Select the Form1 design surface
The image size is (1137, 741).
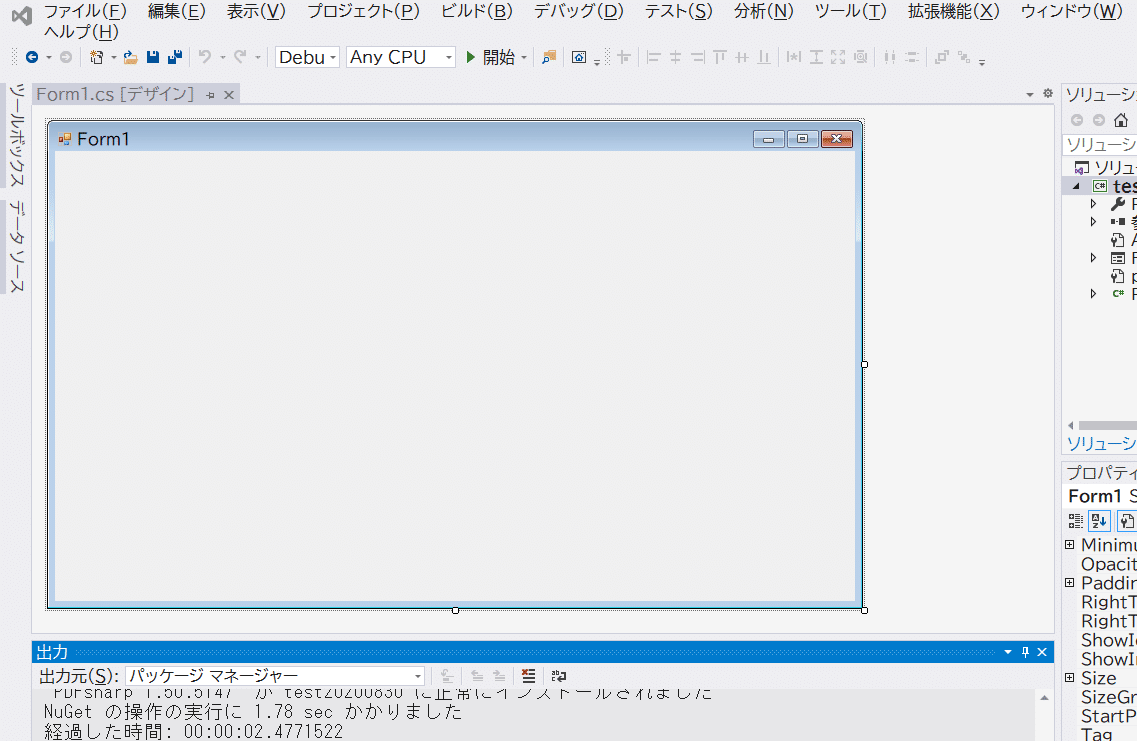455,370
